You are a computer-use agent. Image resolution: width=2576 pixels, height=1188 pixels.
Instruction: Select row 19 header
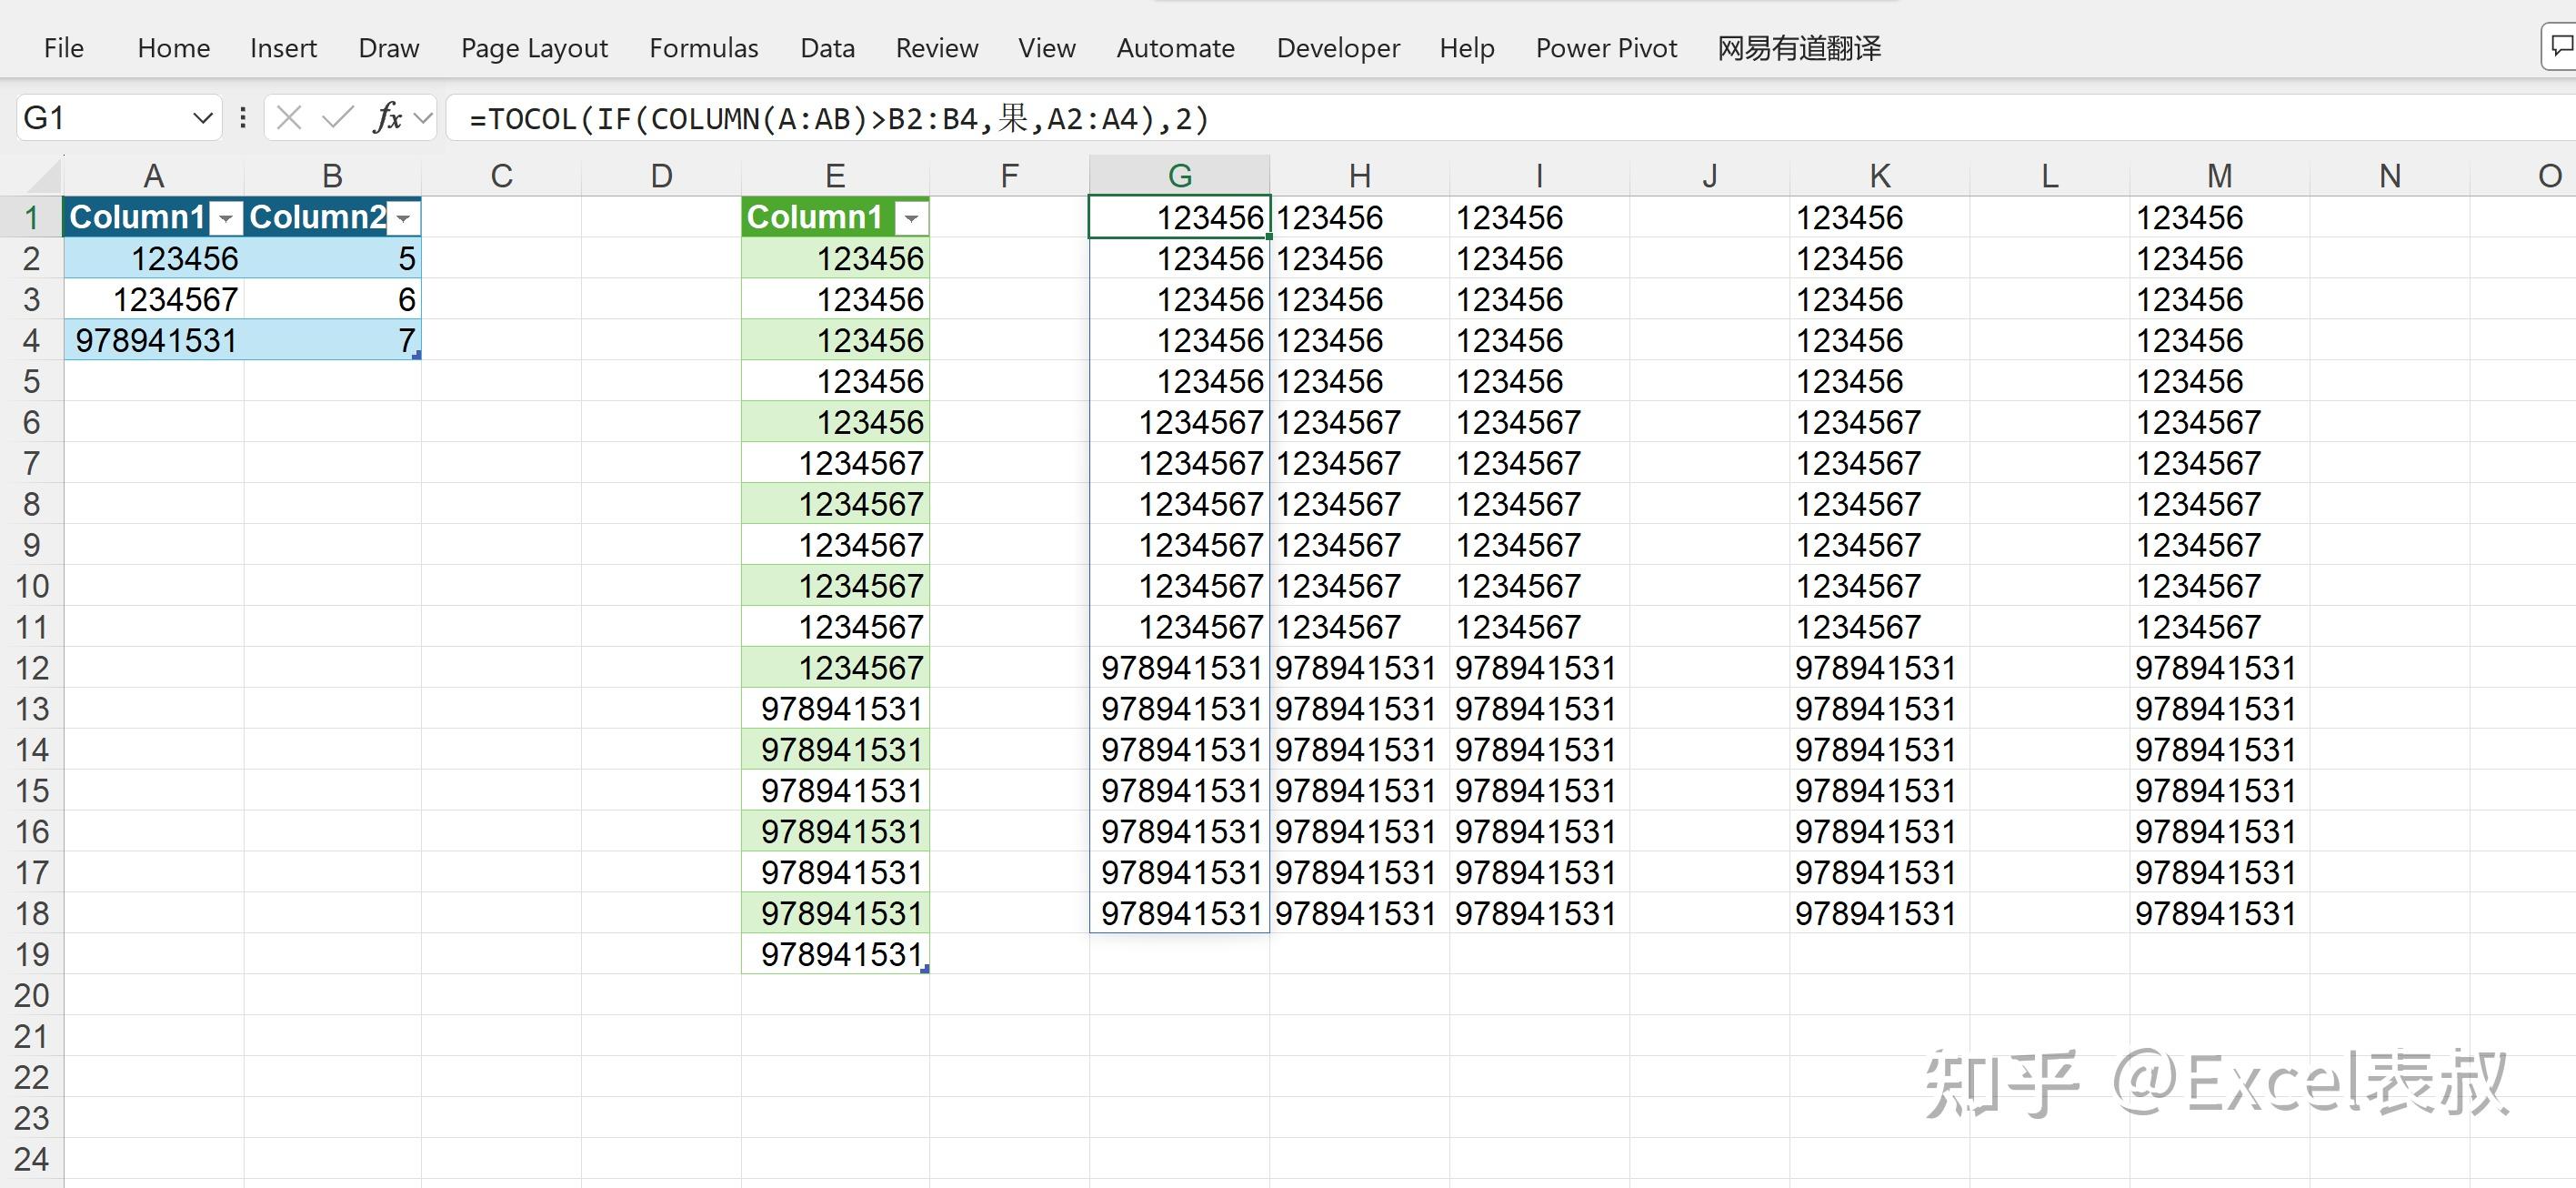pos(32,954)
